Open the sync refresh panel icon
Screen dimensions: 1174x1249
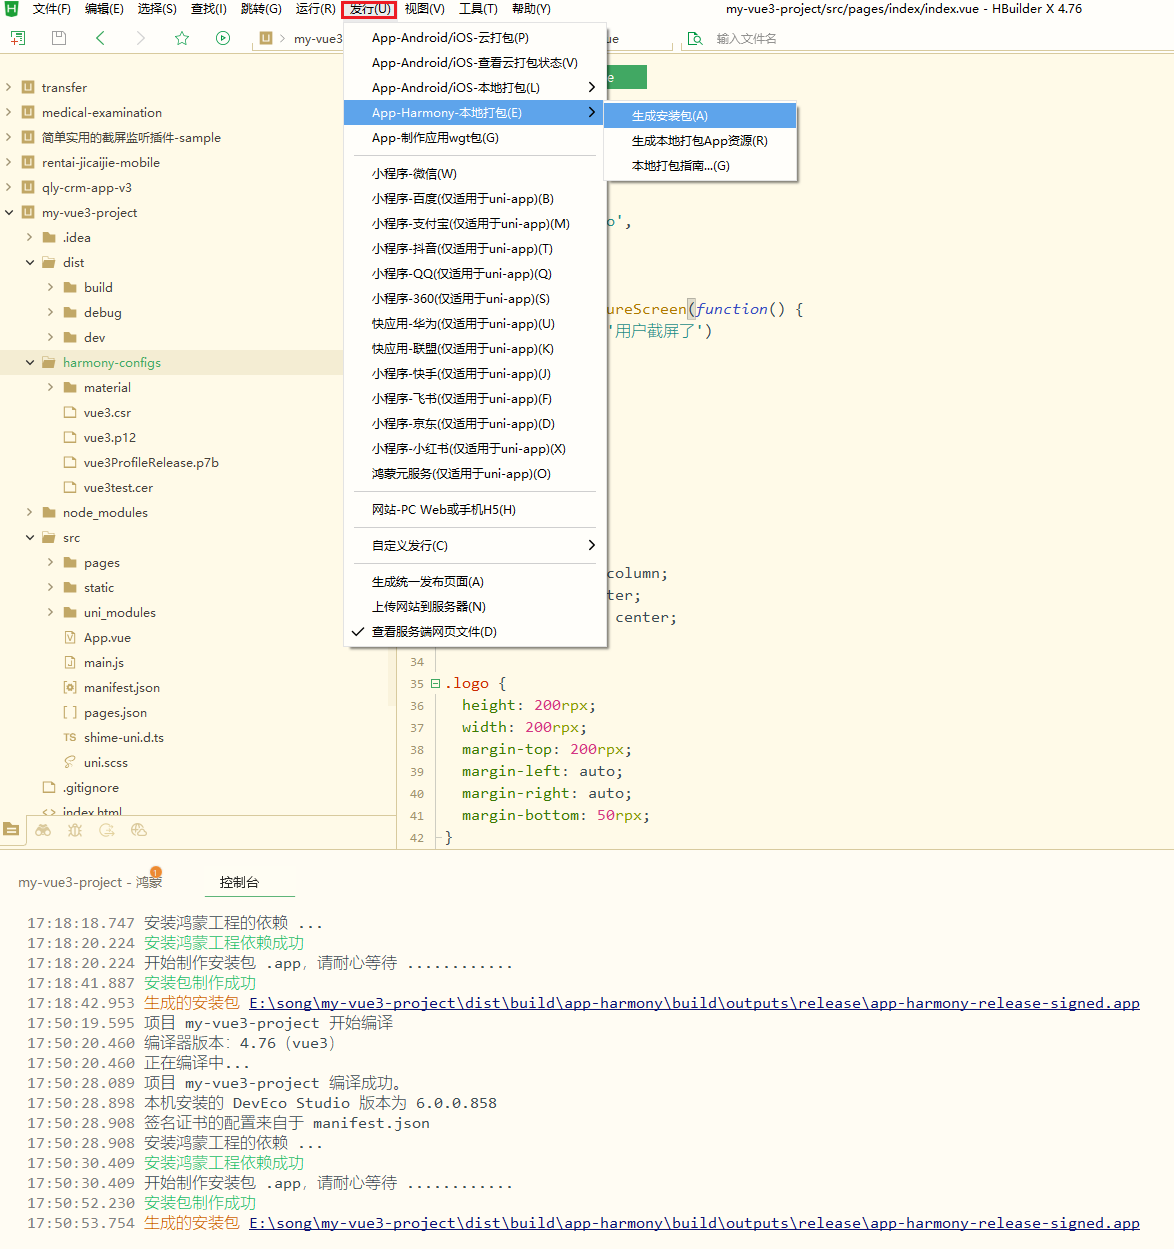[107, 830]
